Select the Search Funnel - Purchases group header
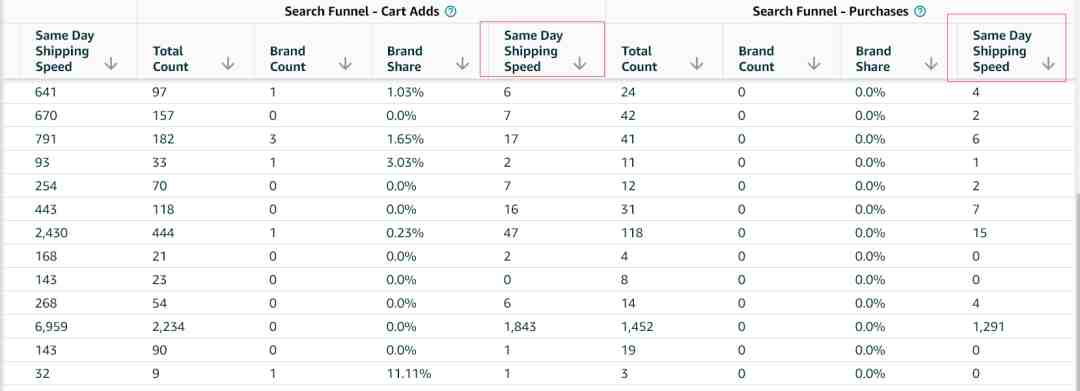This screenshot has height=391, width=1080. tap(831, 11)
